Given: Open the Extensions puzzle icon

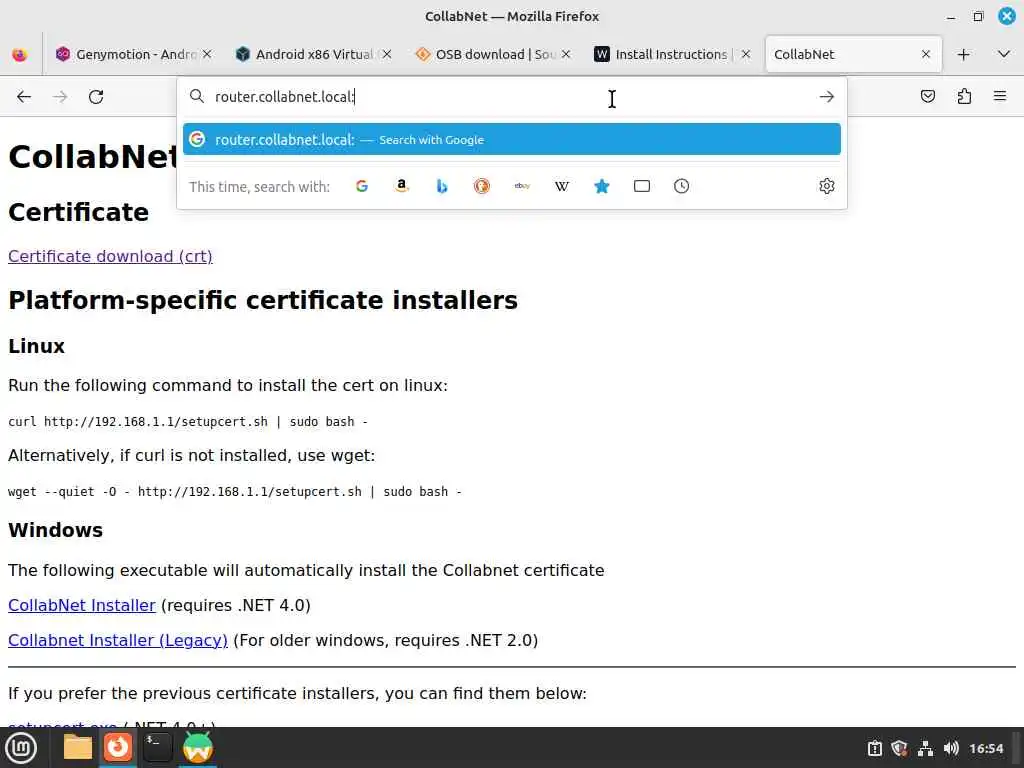Looking at the screenshot, I should click(x=964, y=97).
